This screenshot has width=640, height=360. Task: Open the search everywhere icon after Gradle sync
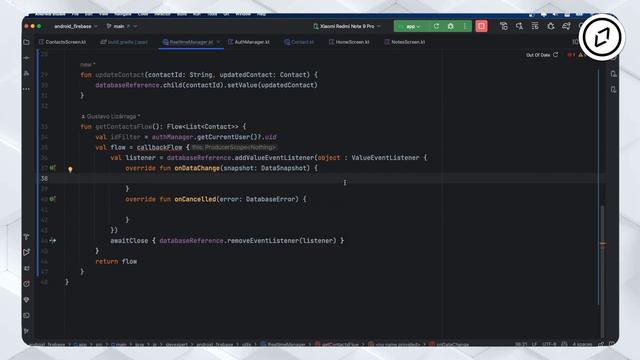coord(519,26)
